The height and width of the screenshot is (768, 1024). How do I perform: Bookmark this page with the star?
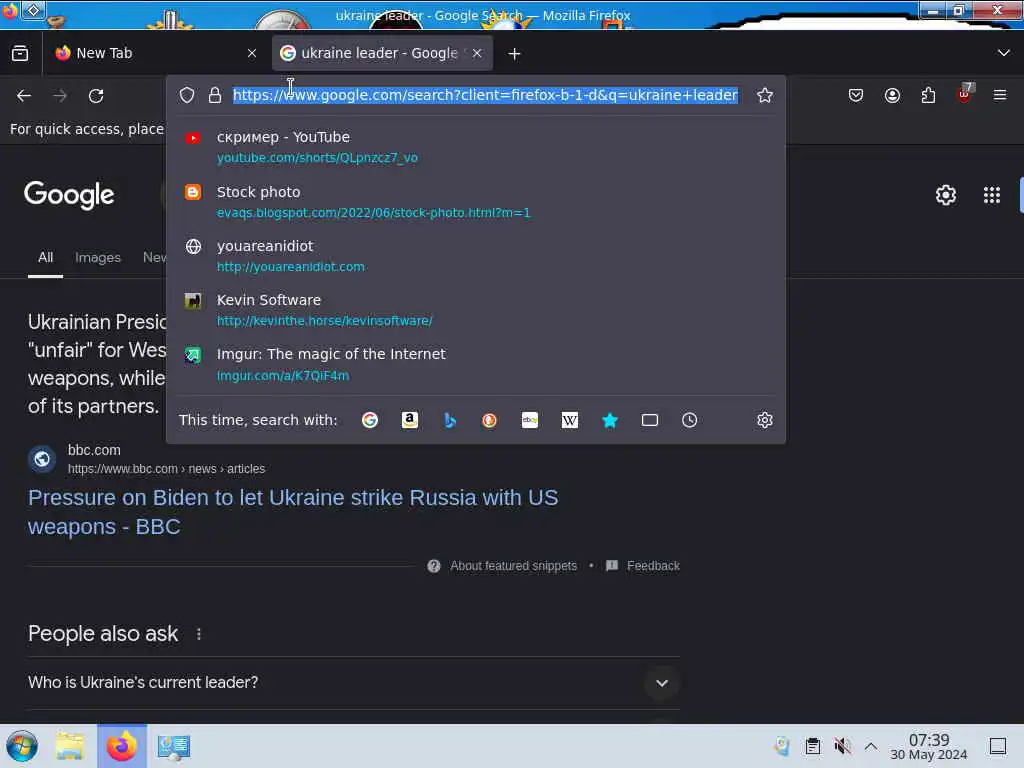click(x=765, y=95)
